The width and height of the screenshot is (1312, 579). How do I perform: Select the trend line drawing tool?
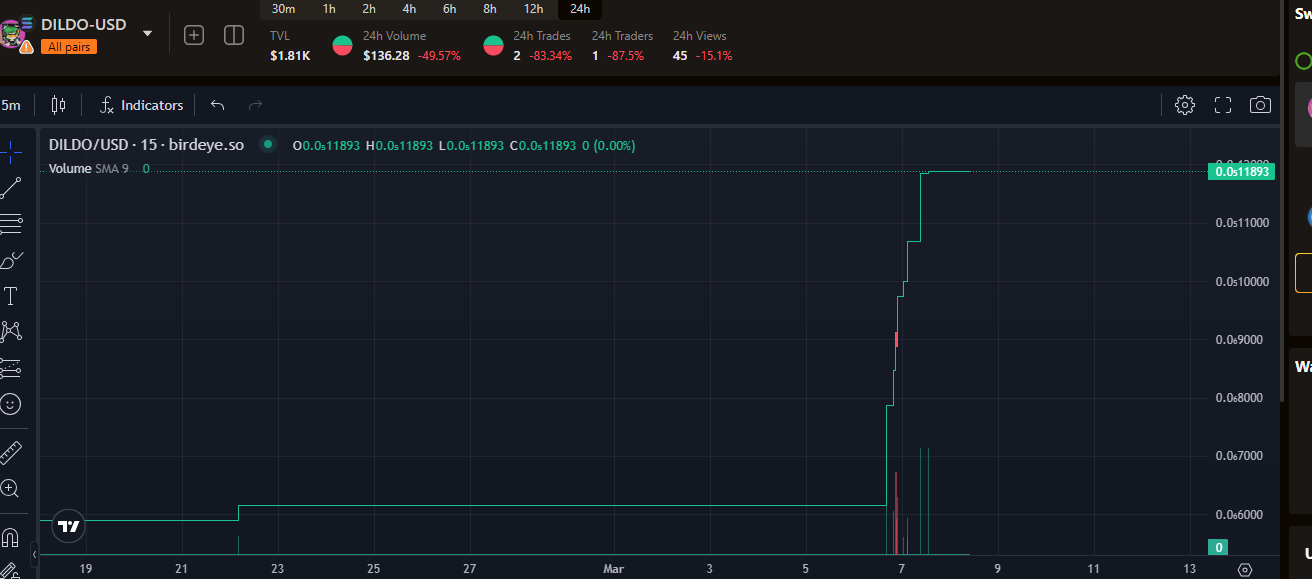point(10,188)
